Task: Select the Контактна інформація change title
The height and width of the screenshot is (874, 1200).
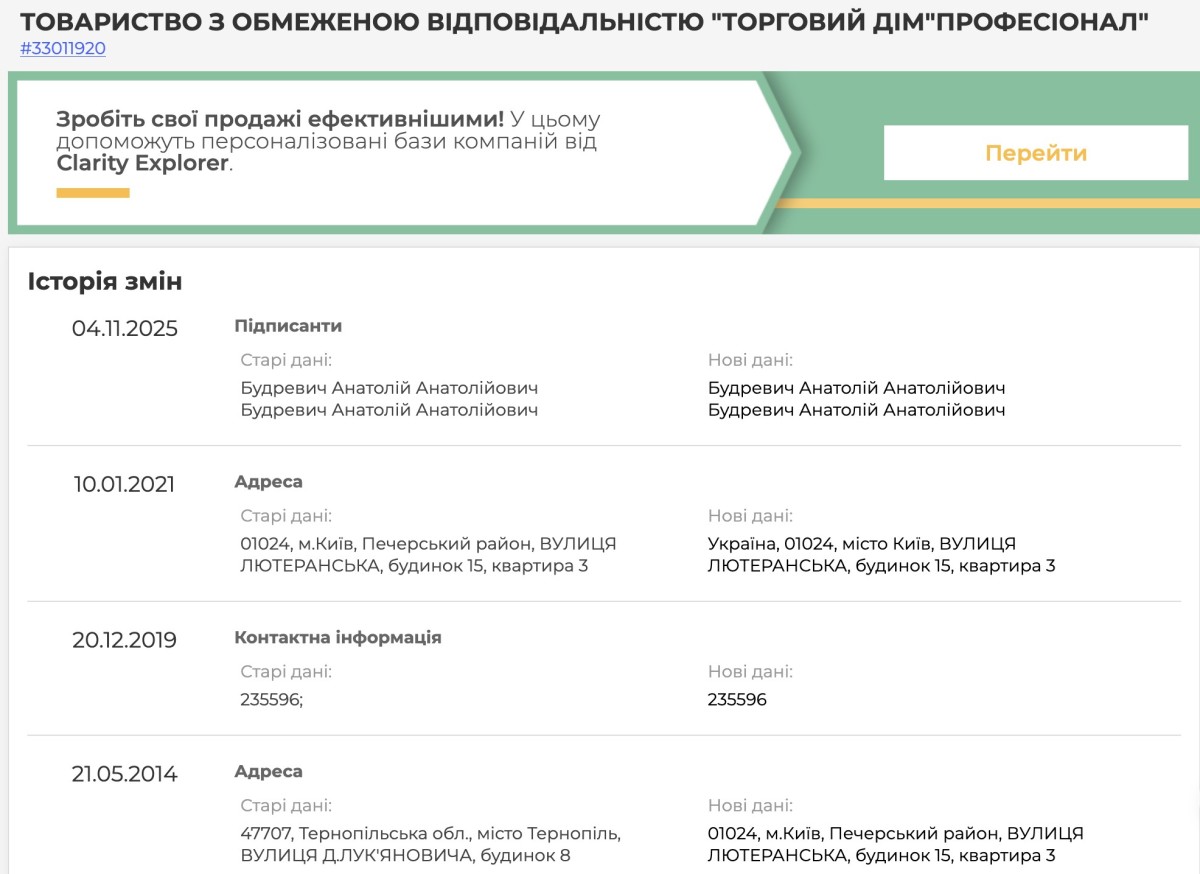Action: tap(338, 638)
